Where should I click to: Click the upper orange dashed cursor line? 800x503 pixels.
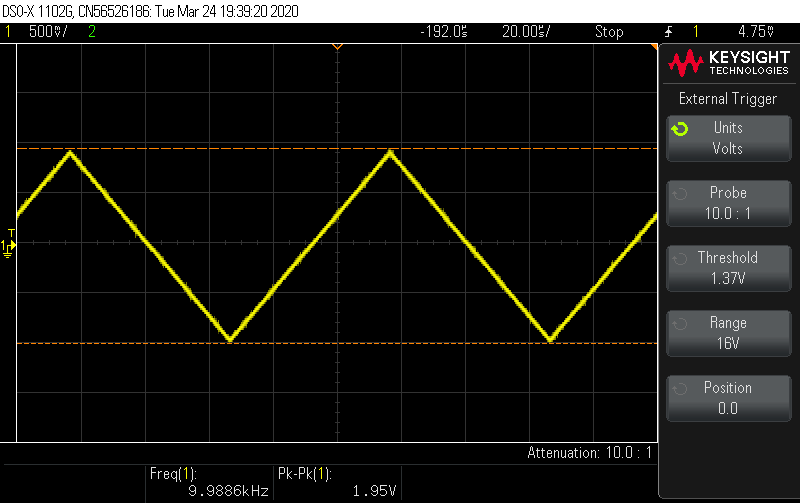[337, 148]
